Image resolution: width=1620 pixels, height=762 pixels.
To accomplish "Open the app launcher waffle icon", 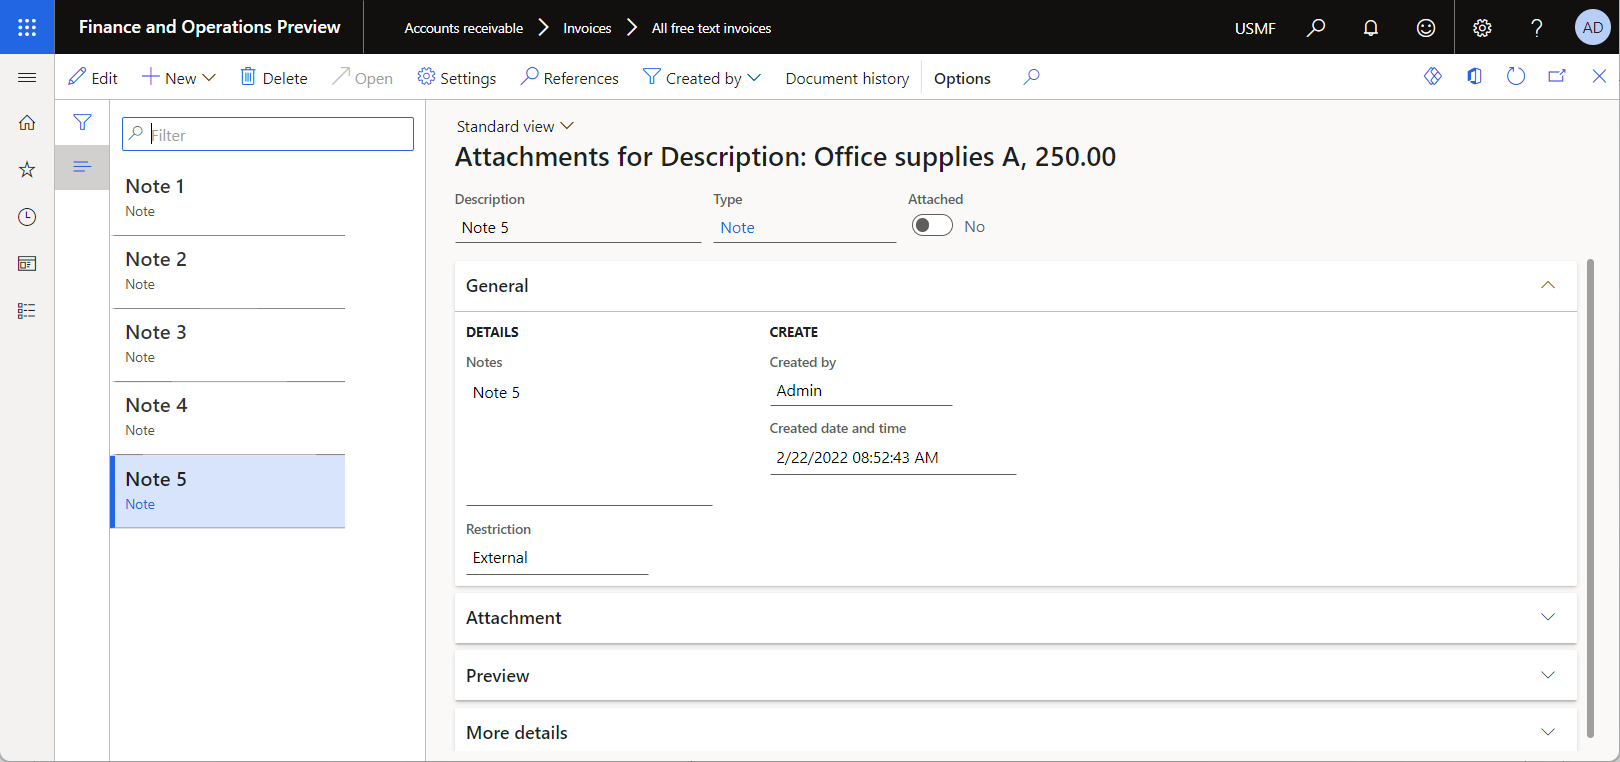I will click(27, 27).
